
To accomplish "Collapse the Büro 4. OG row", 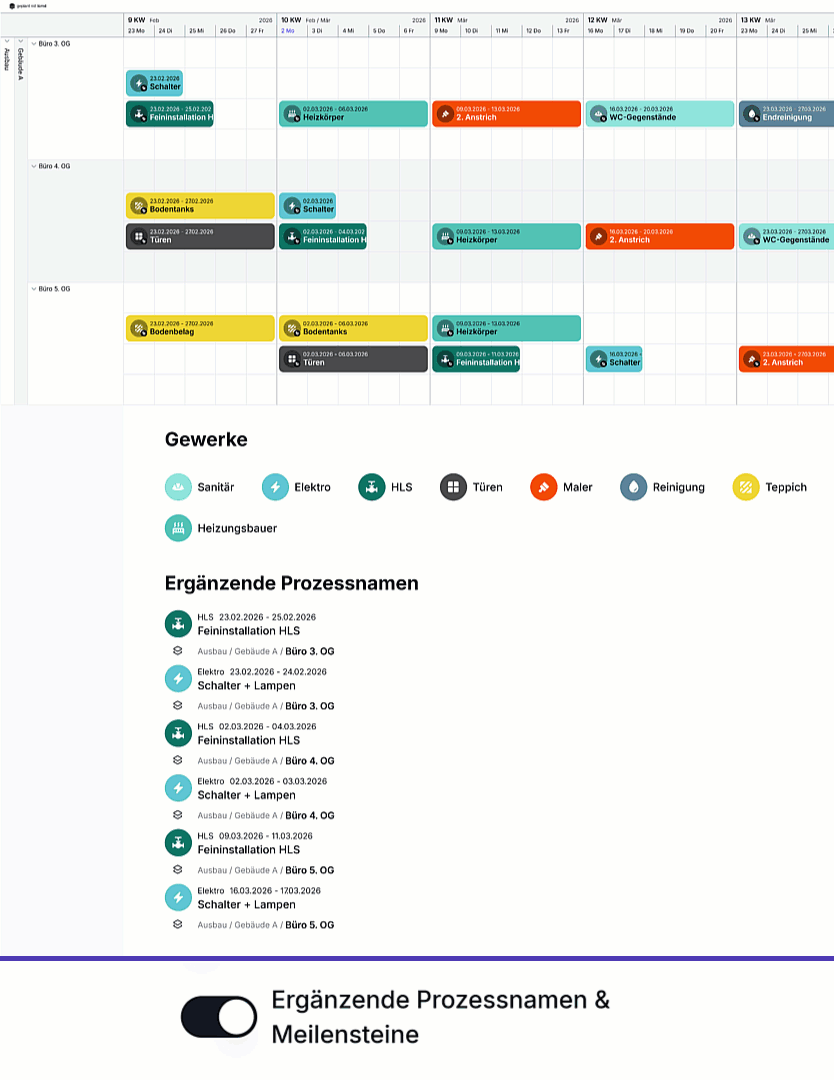I will pos(33,166).
